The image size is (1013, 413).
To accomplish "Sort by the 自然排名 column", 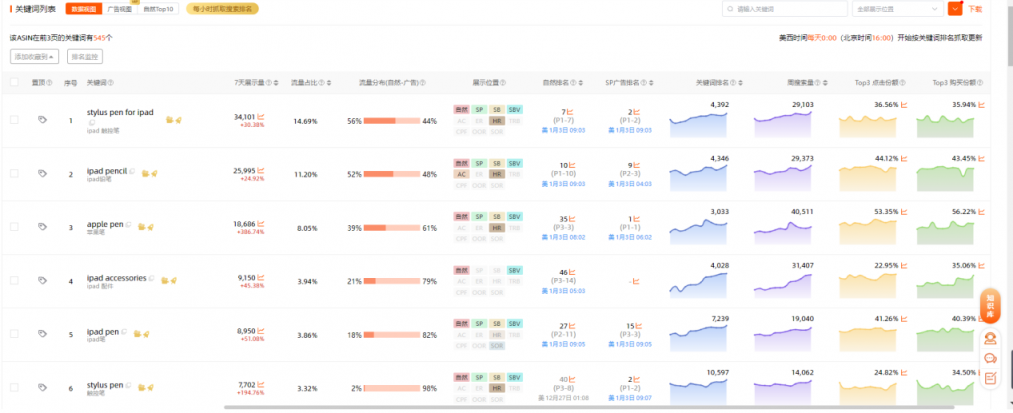I will [x=581, y=83].
